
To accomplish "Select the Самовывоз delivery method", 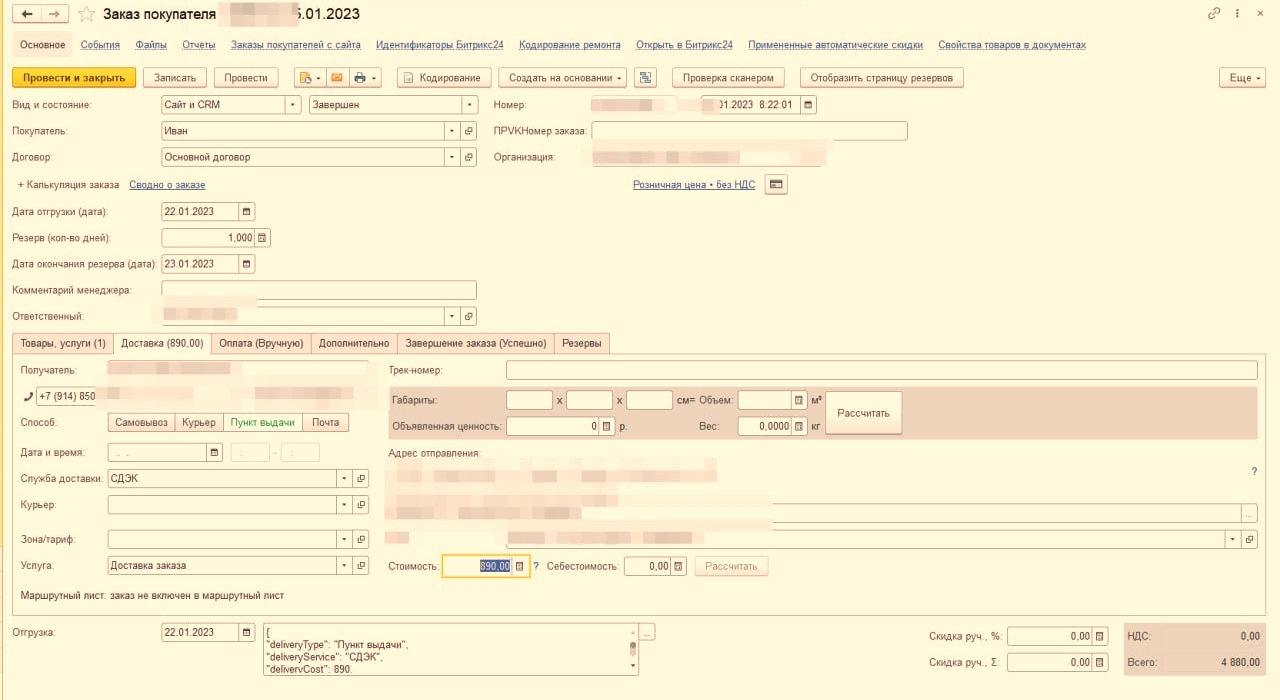I will (x=140, y=423).
